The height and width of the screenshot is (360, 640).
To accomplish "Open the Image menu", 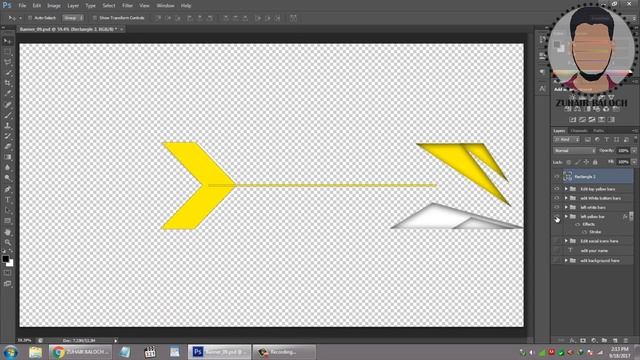I will (x=54, y=6).
